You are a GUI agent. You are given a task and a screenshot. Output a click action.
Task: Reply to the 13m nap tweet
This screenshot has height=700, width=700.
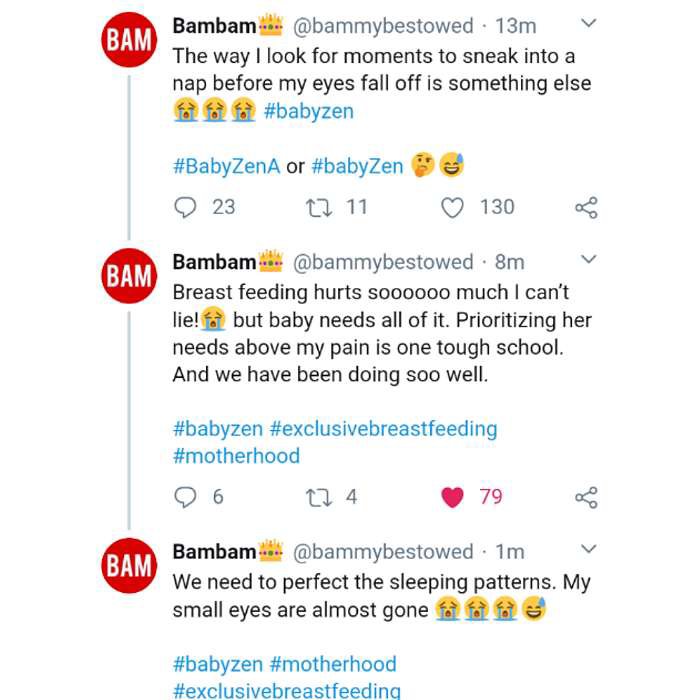click(x=186, y=207)
